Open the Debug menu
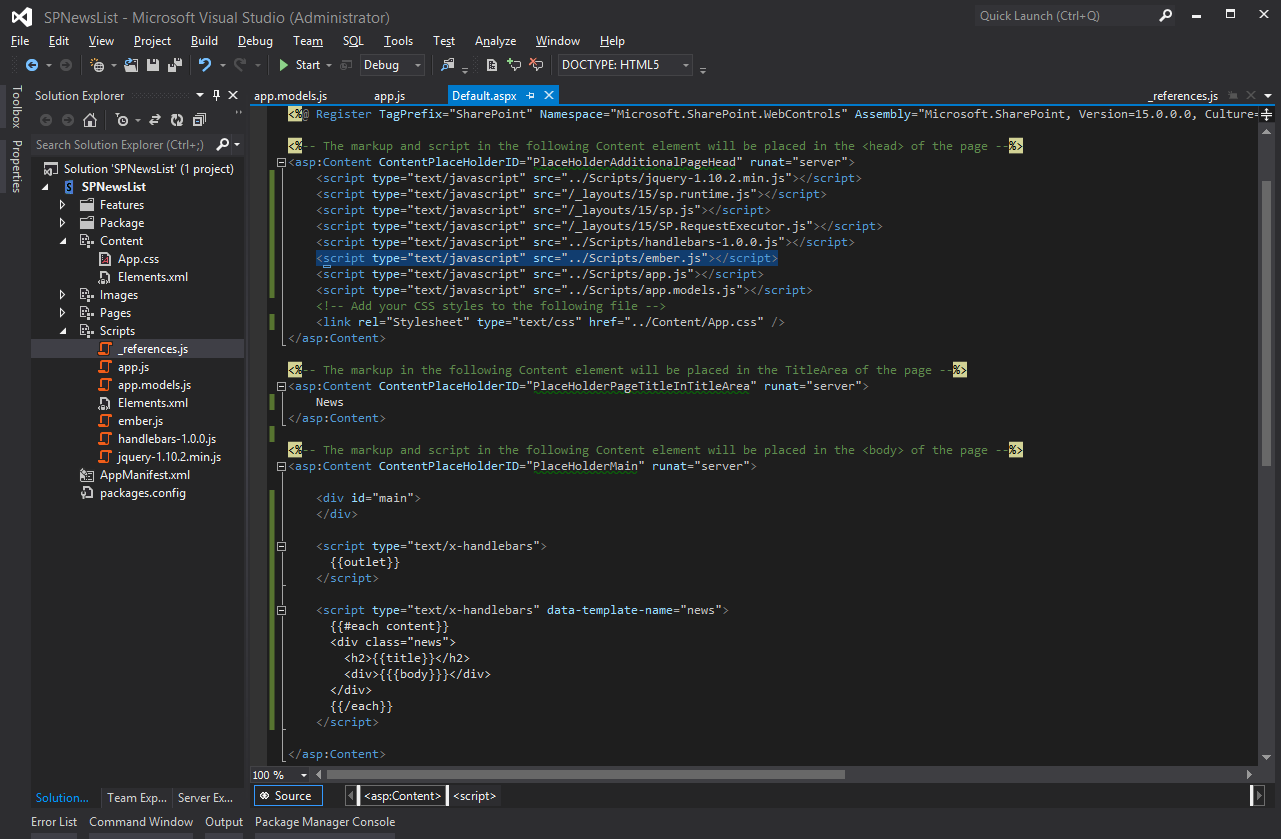Image resolution: width=1281 pixels, height=839 pixels. 255,41
